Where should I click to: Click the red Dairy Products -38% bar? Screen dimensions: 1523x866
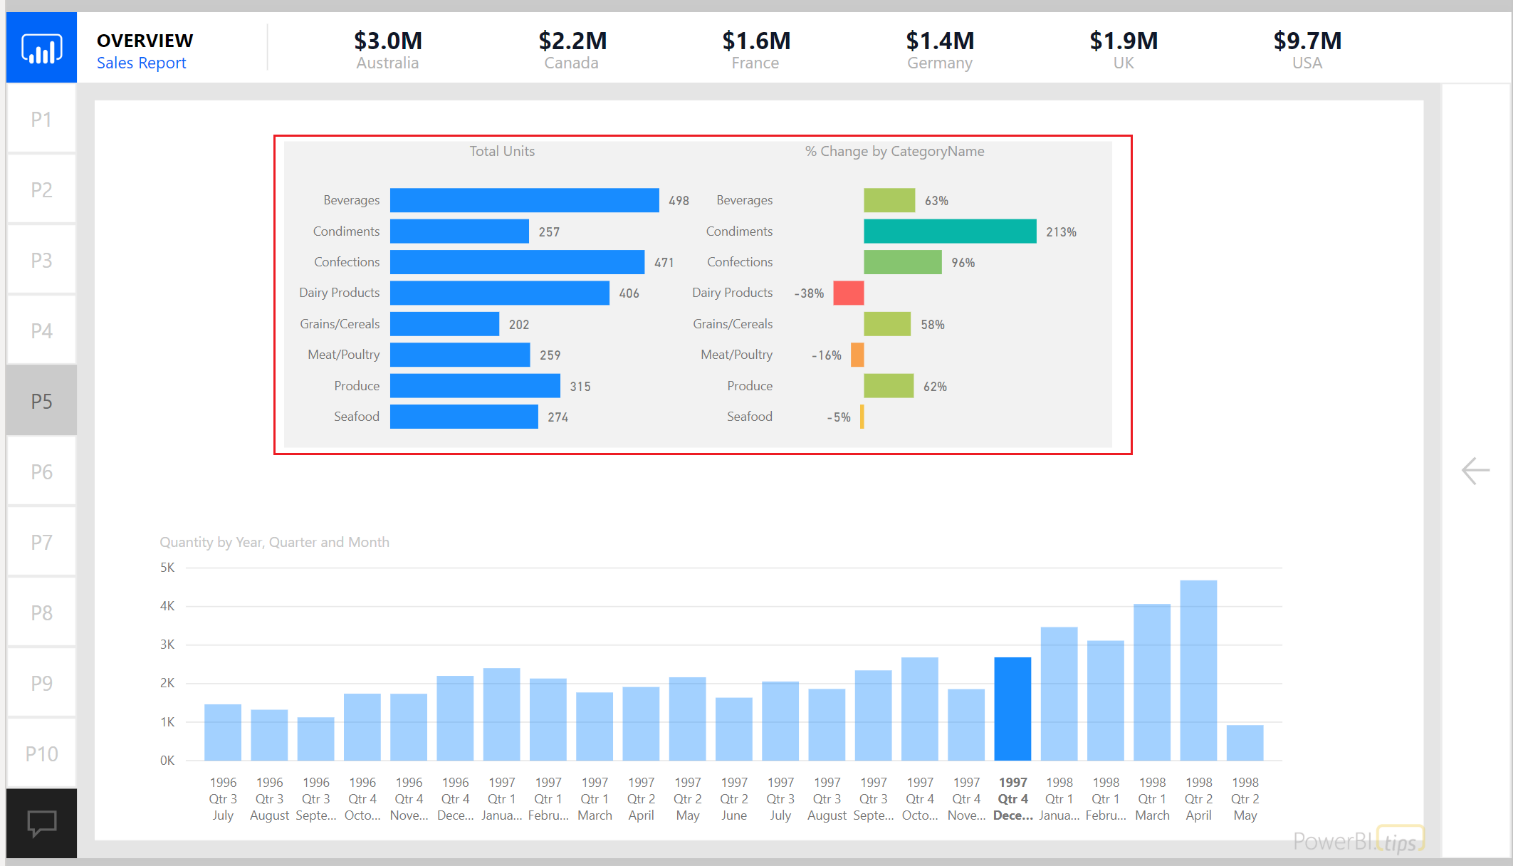pos(848,293)
